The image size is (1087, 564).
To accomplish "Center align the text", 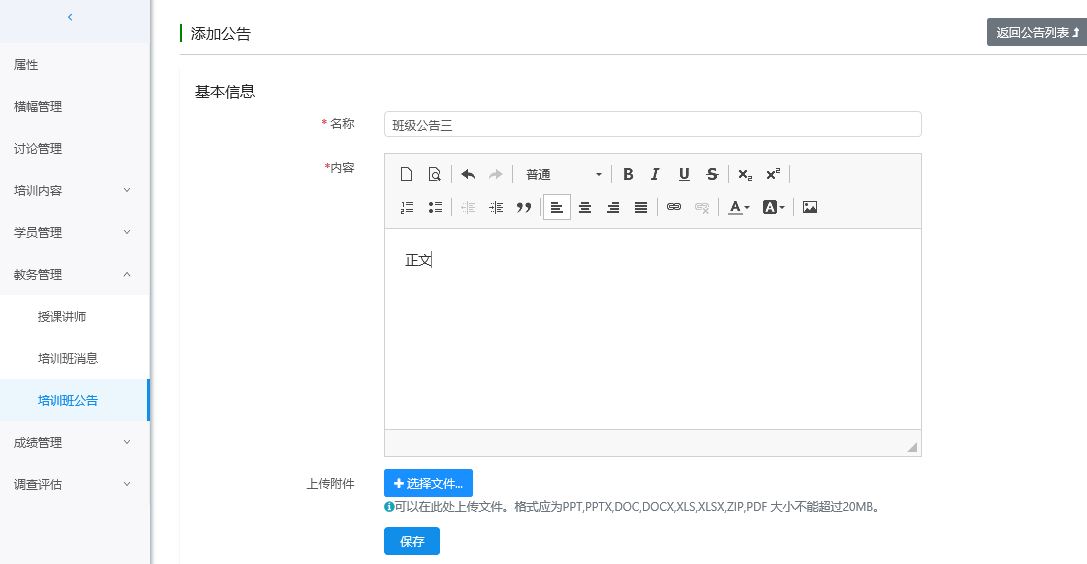I will [x=585, y=207].
